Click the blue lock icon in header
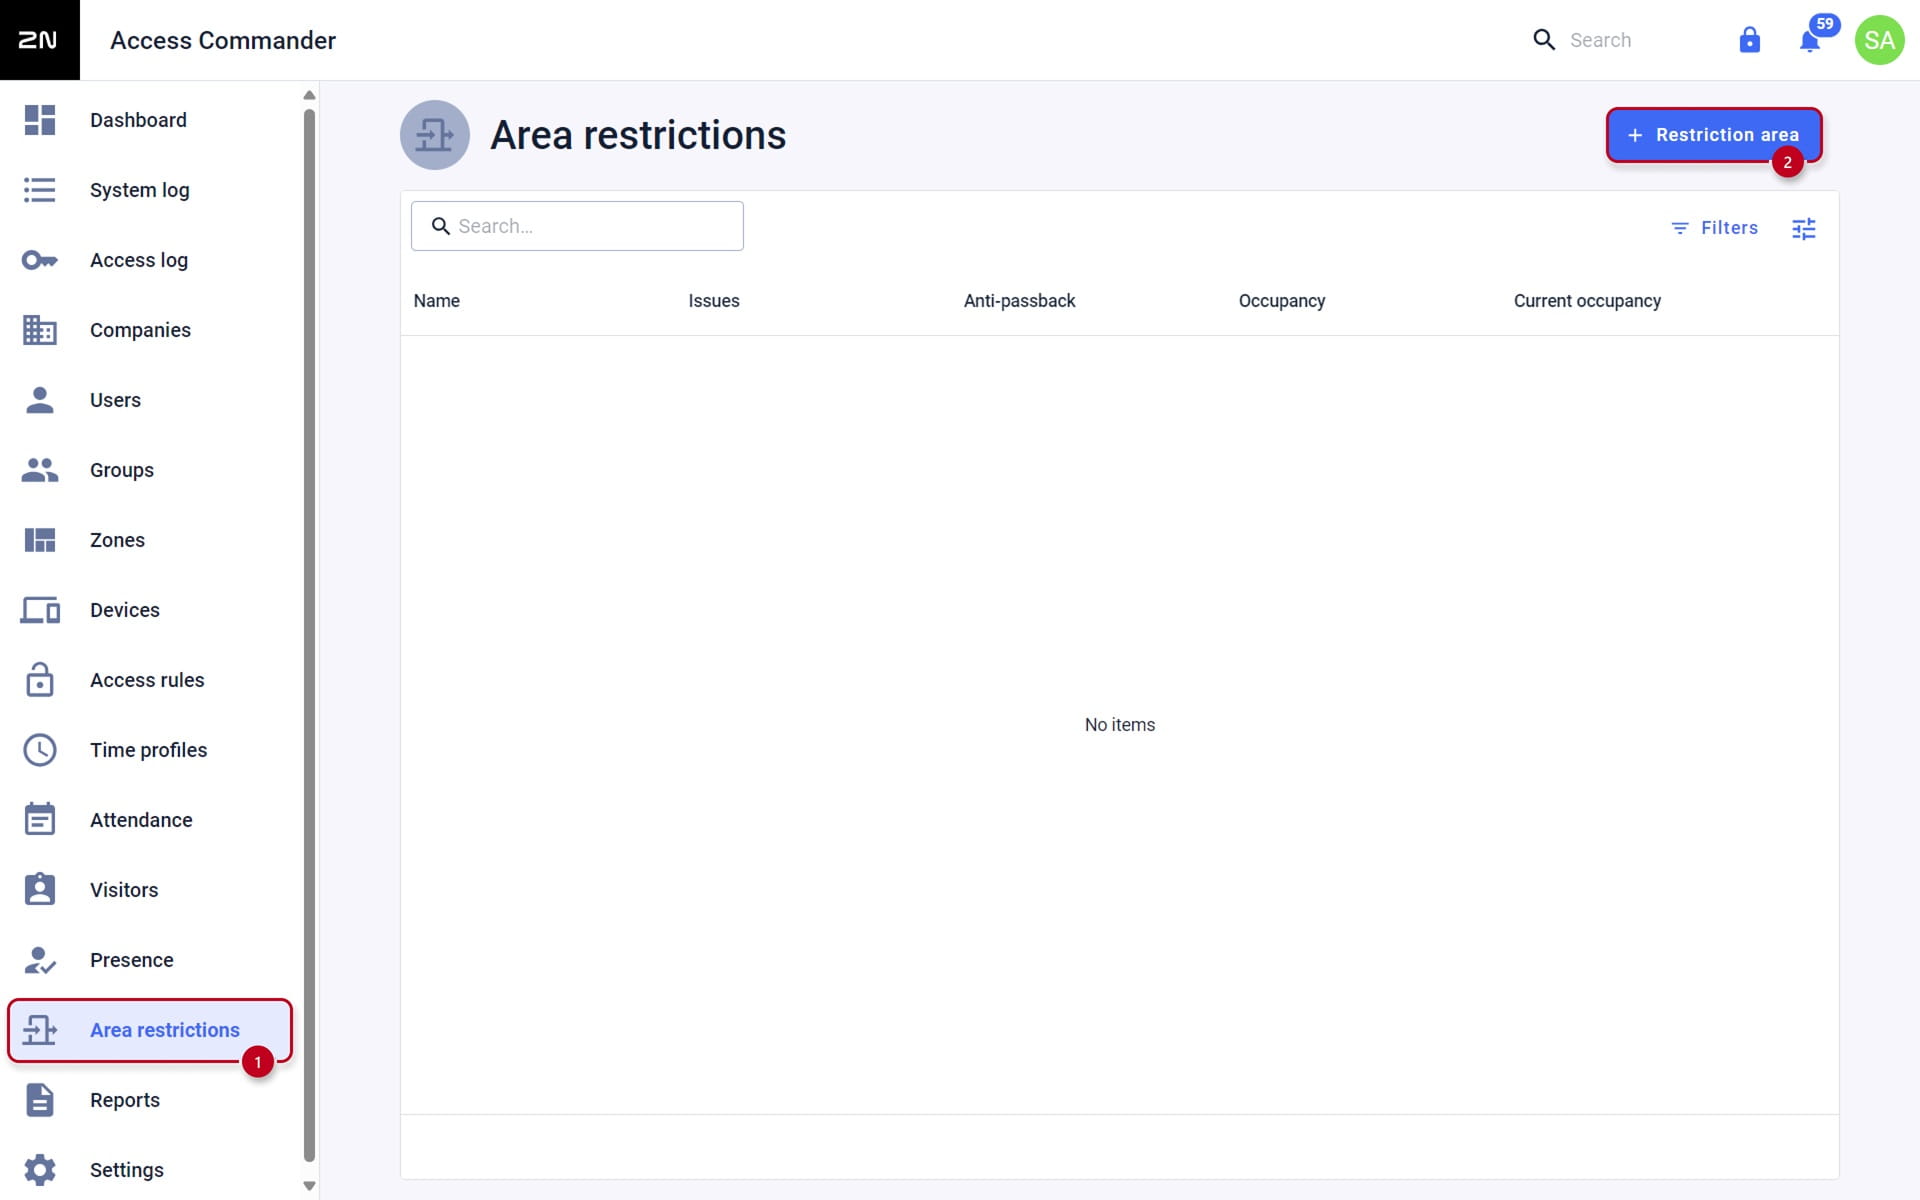The width and height of the screenshot is (1920, 1200). pos(1749,40)
